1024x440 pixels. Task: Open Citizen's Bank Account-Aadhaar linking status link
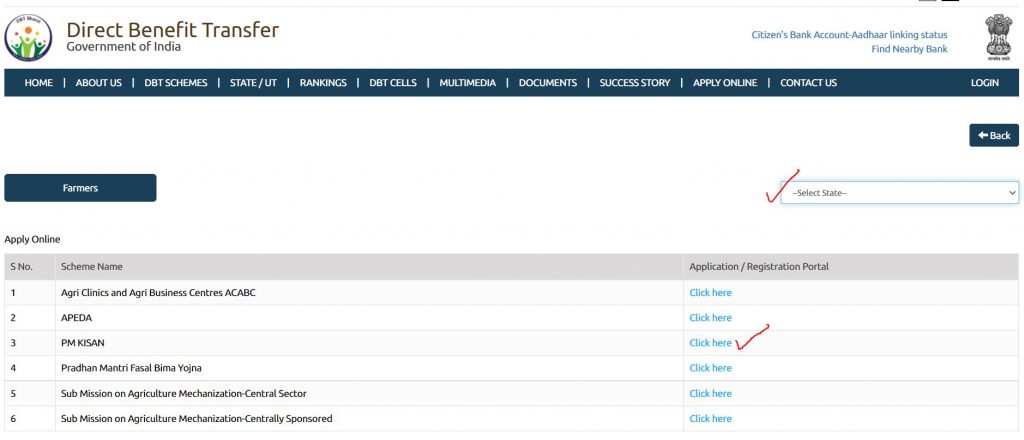[x=850, y=35]
